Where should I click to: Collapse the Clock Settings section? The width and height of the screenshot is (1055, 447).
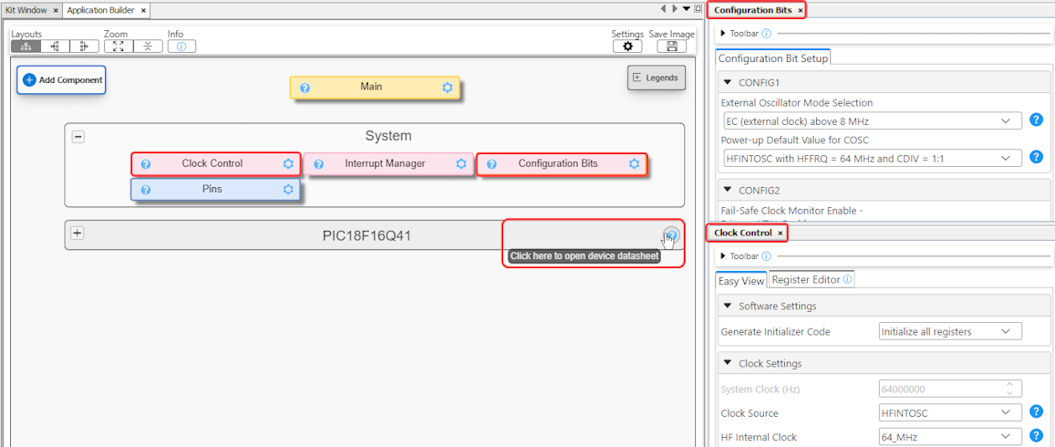[x=728, y=364]
